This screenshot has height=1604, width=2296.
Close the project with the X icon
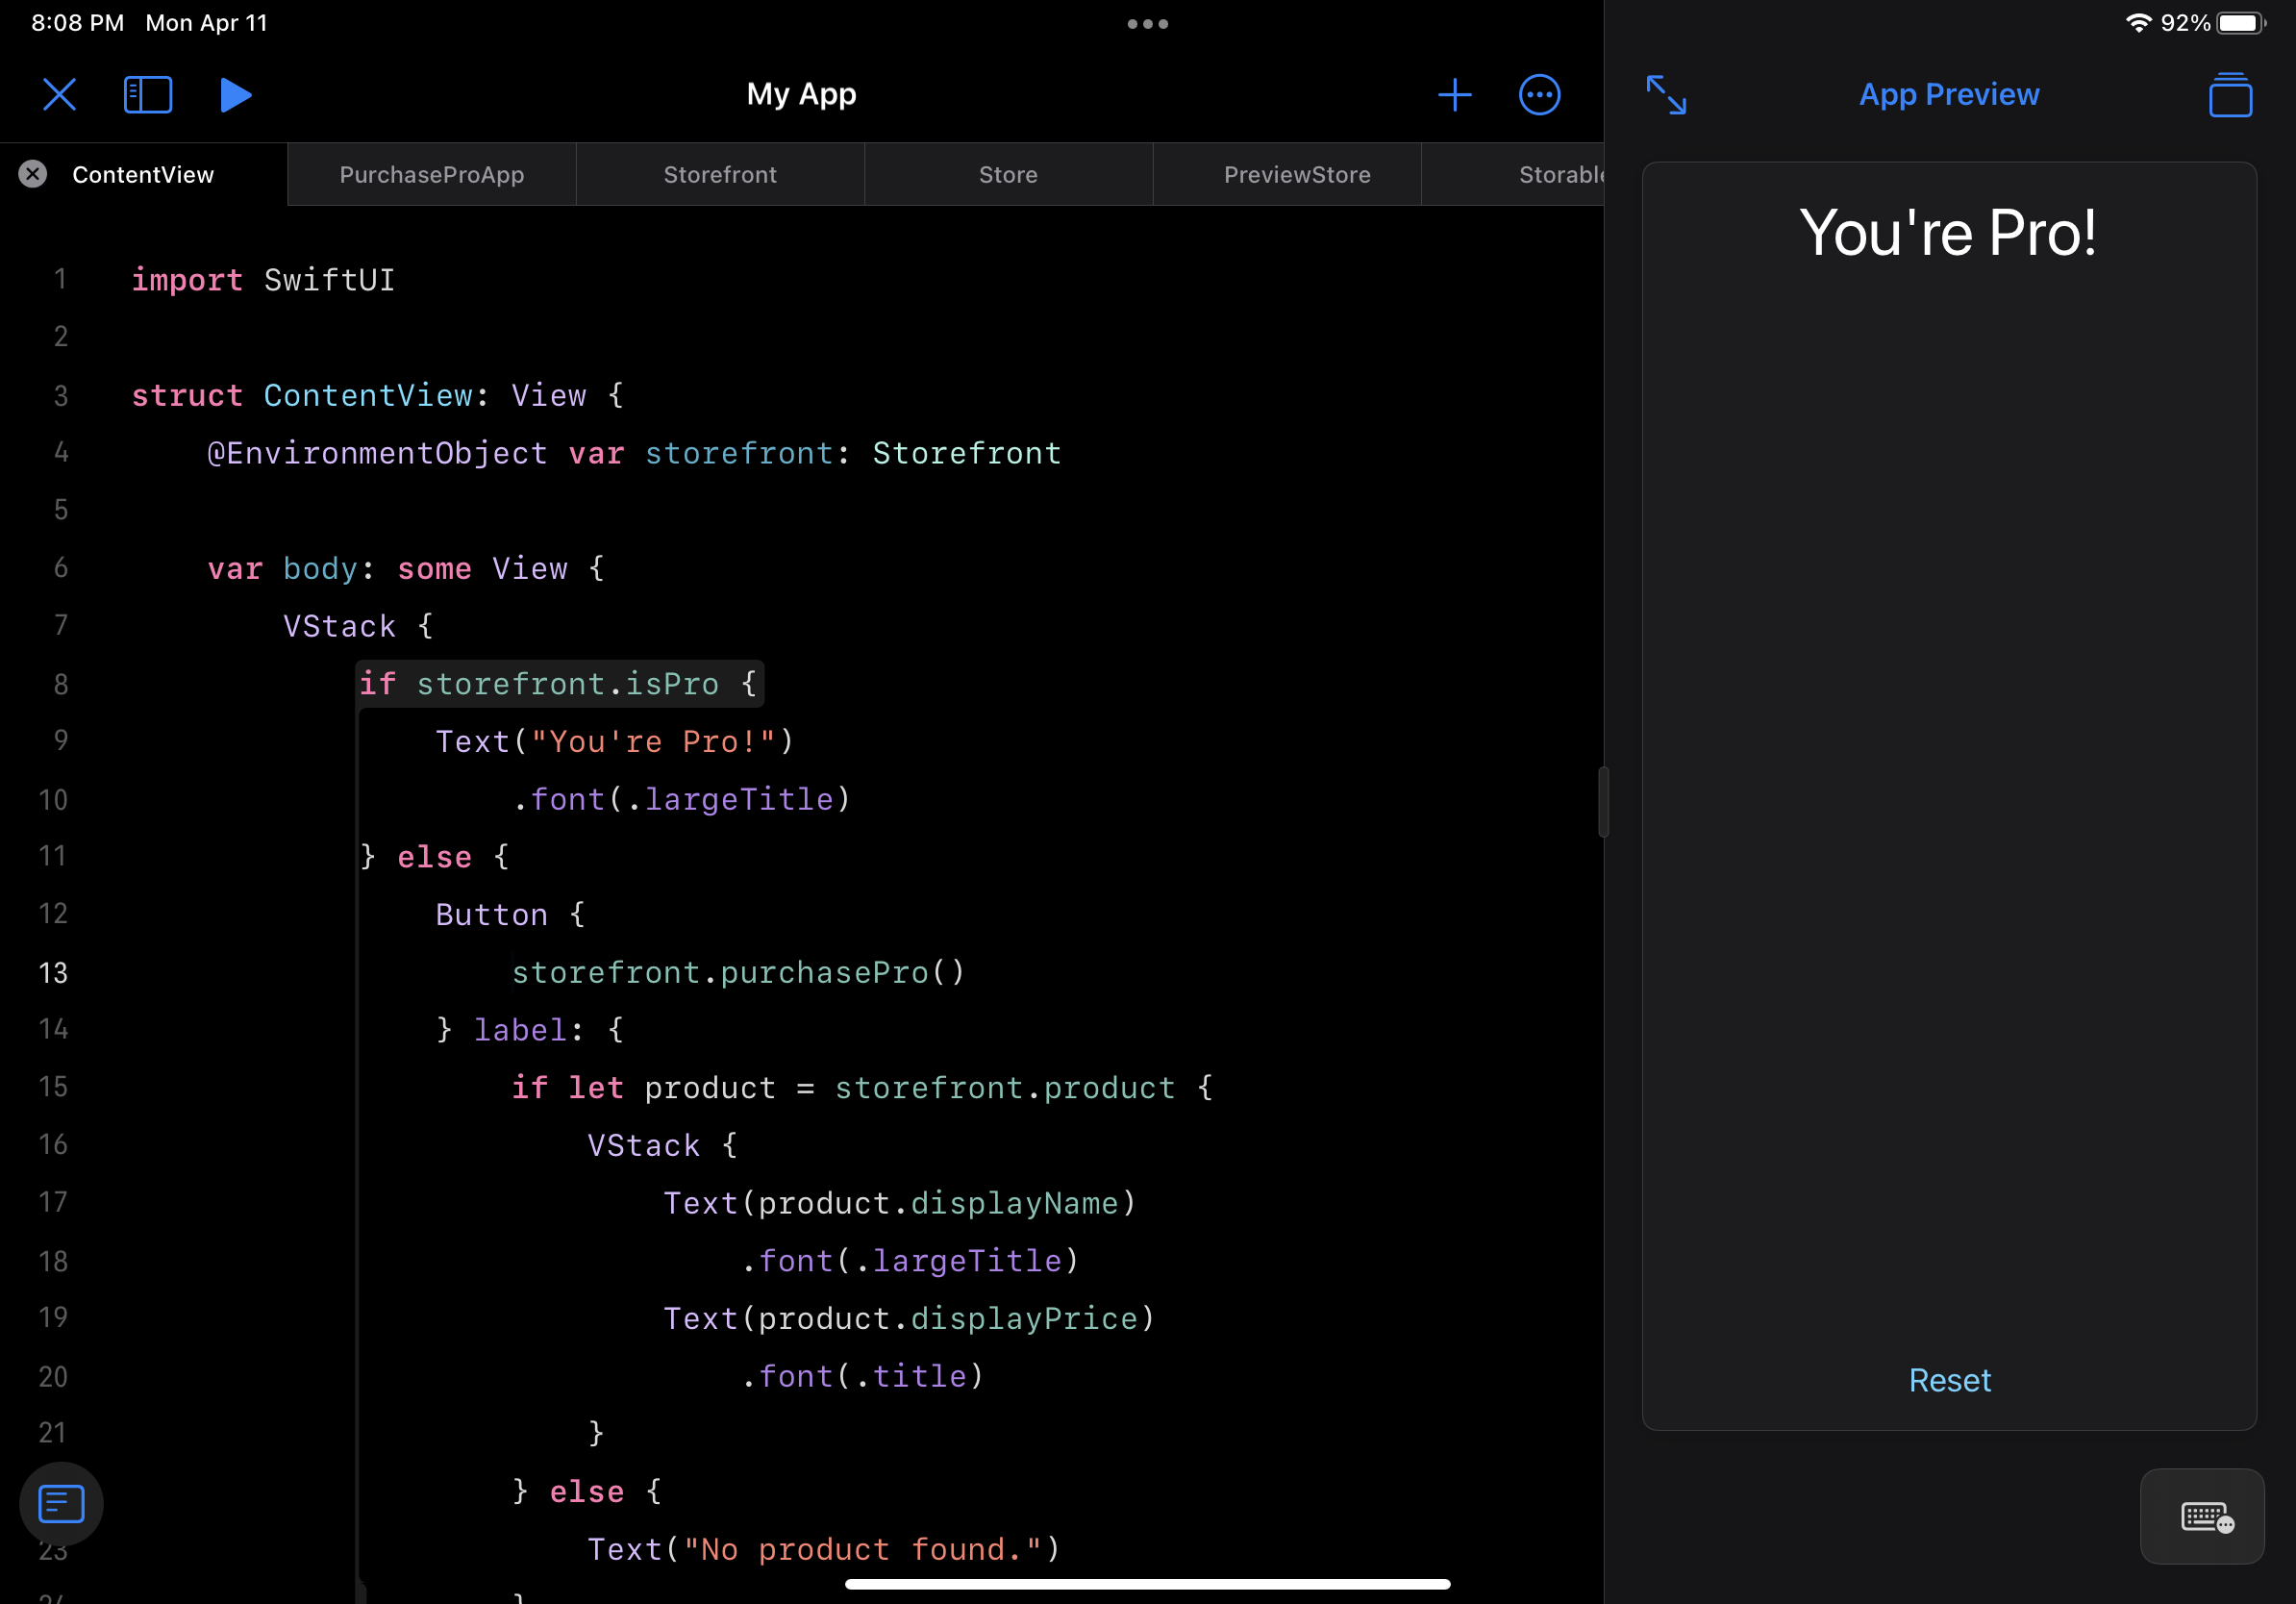click(x=60, y=95)
